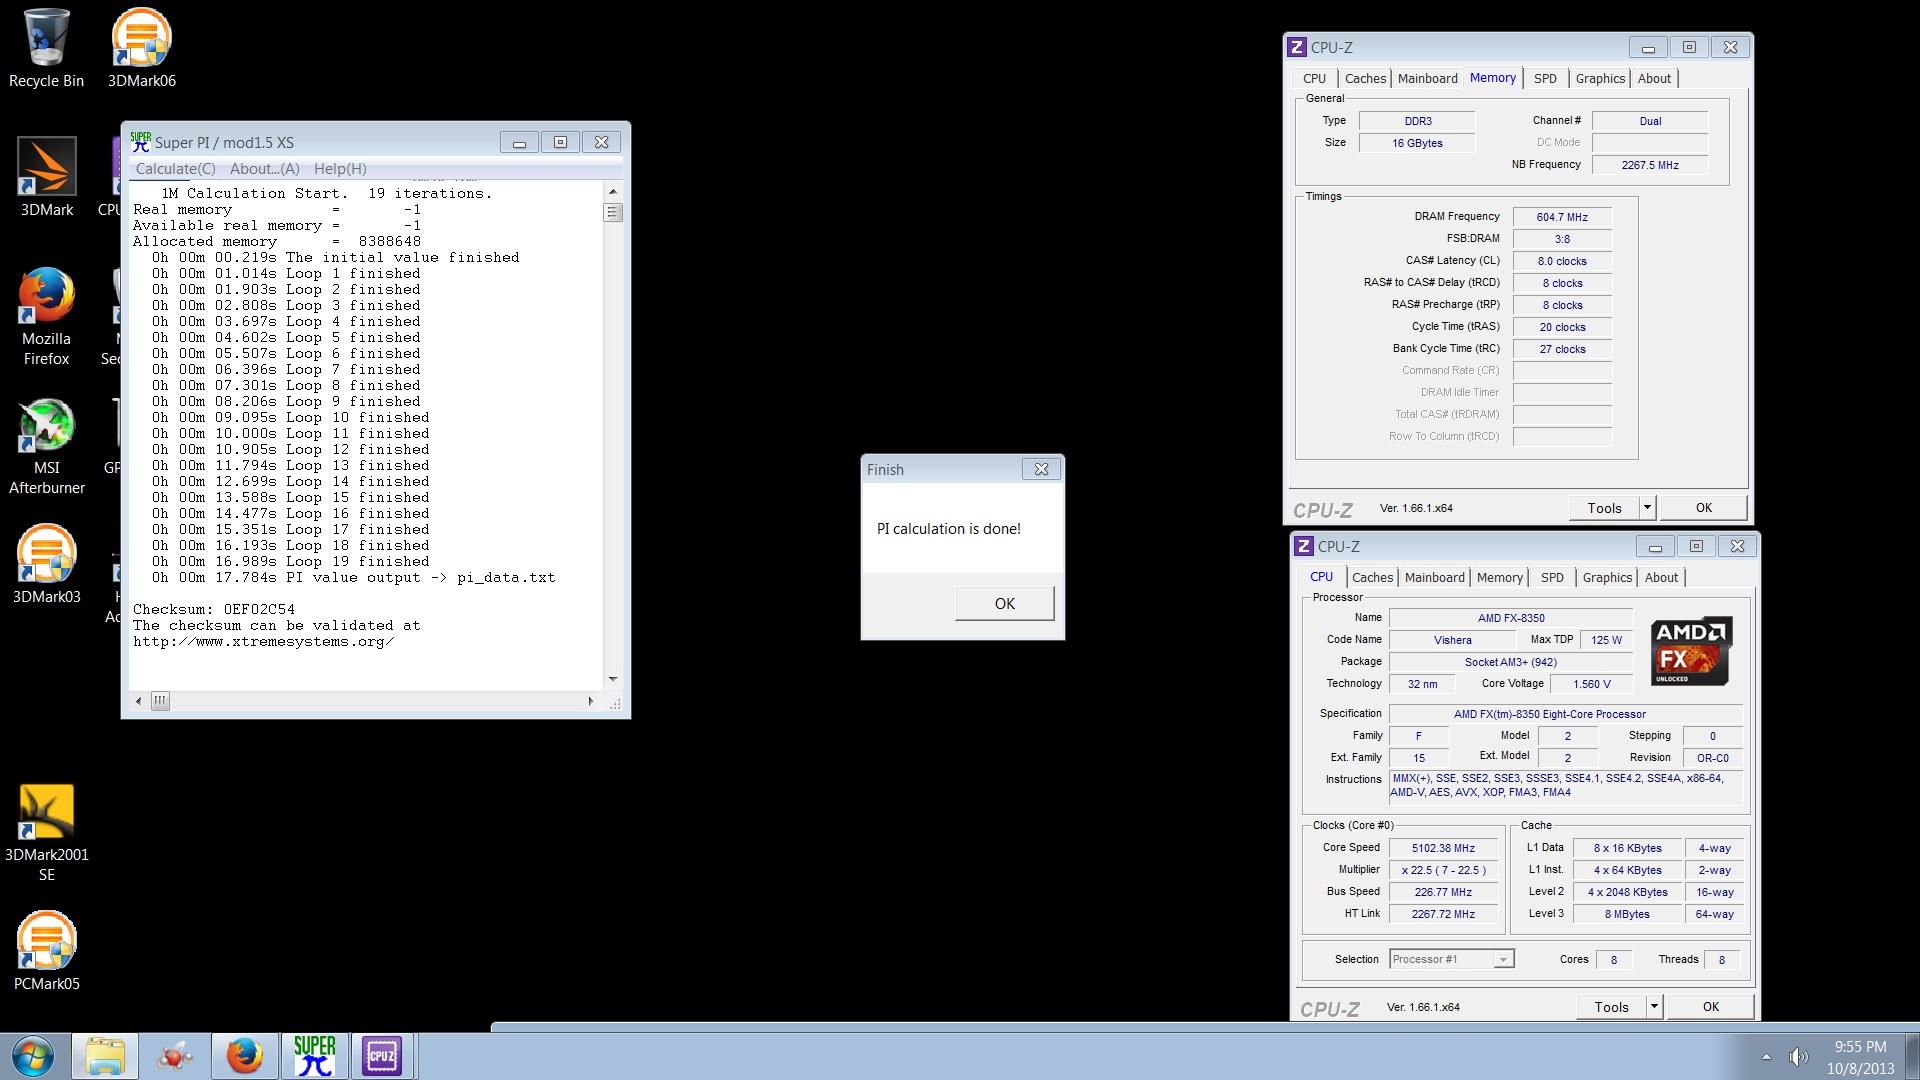
Task: Open the 3DMark desktop shortcut
Action: pos(47,177)
